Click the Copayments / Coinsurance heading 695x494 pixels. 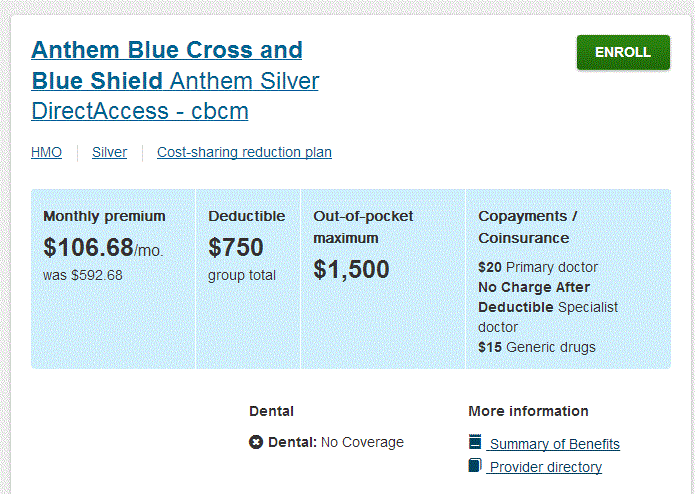coord(528,227)
